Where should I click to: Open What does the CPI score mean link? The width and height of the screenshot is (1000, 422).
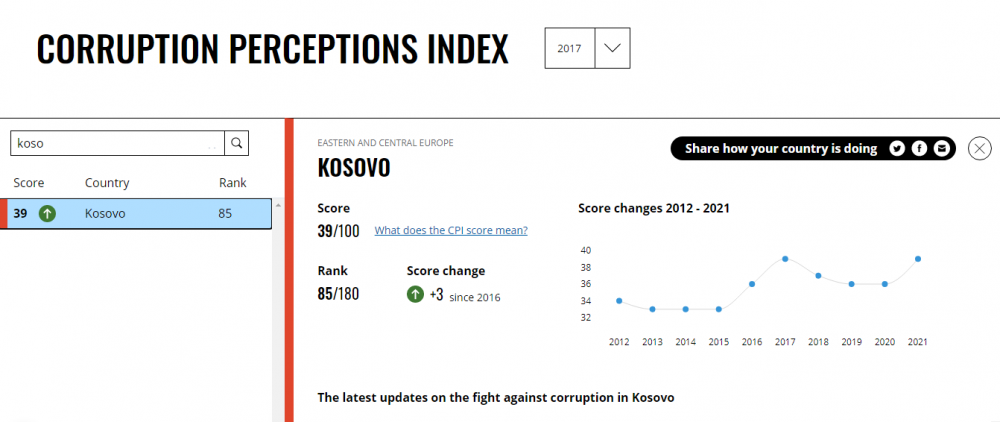coord(451,230)
